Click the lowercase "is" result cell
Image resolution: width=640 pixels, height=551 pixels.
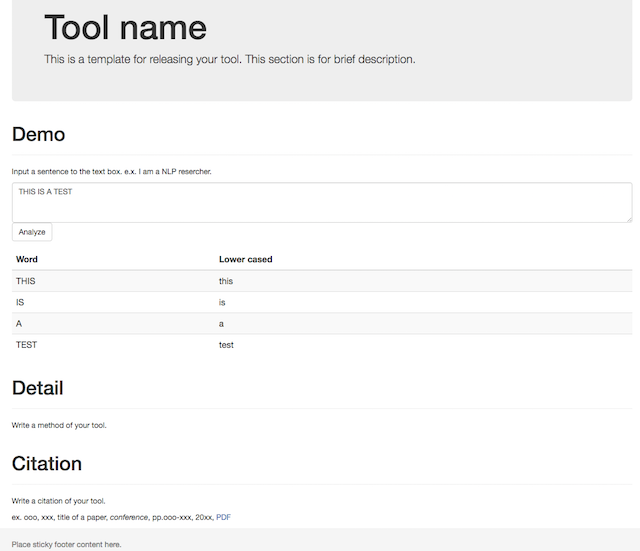pyautogui.click(x=222, y=302)
